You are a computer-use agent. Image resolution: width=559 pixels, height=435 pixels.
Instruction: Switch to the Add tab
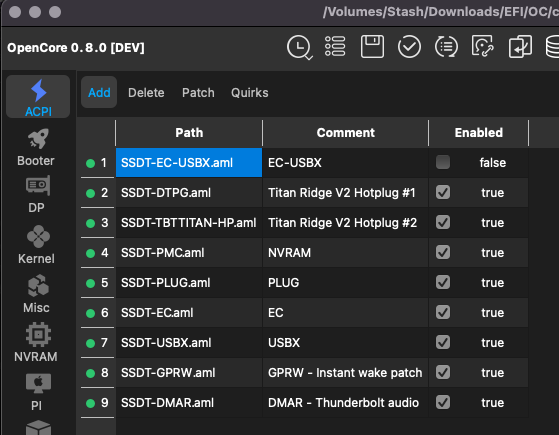click(99, 92)
